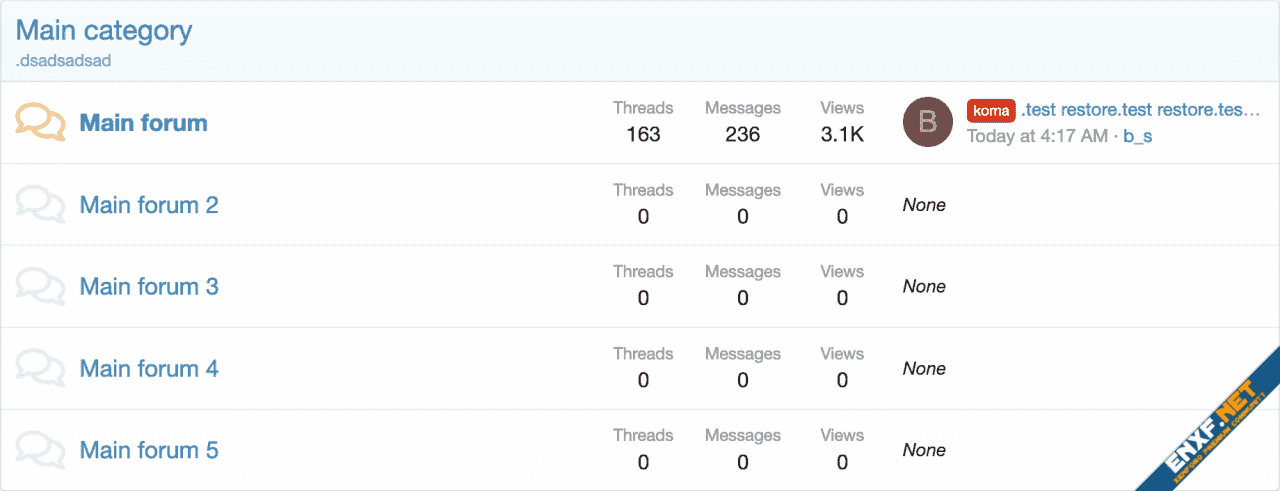Image resolution: width=1280 pixels, height=491 pixels.
Task: Visit Main forum 5
Action: coord(148,450)
